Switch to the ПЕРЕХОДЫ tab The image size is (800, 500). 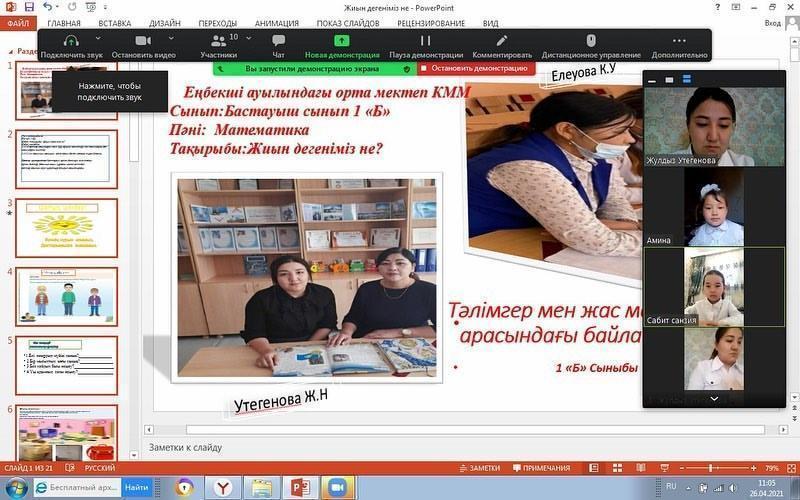point(217,23)
